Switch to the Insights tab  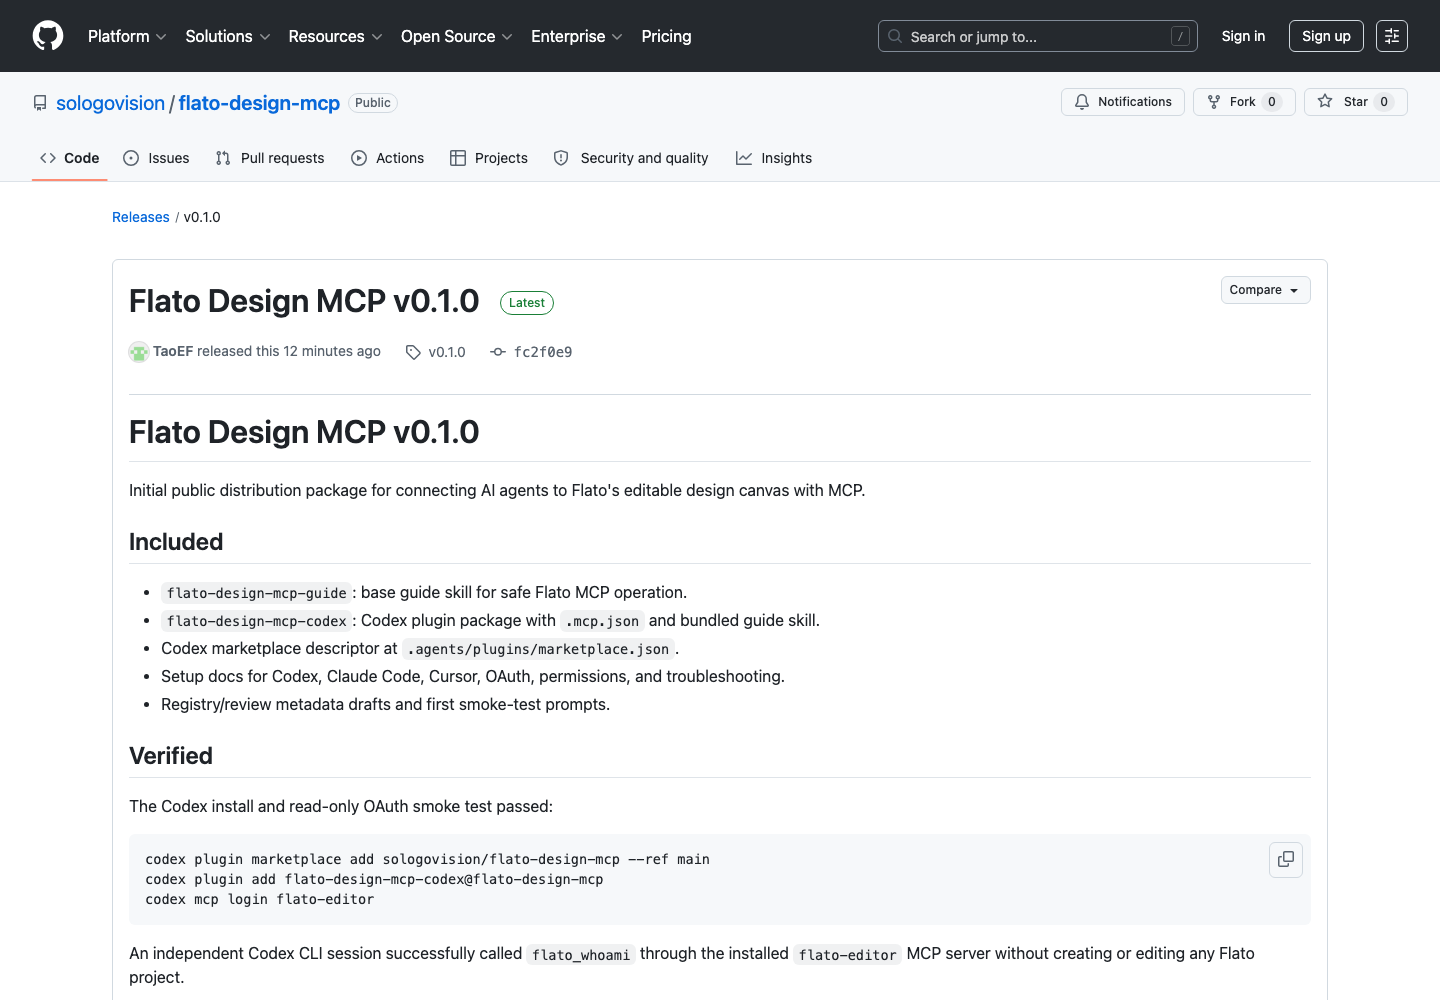[x=774, y=158]
